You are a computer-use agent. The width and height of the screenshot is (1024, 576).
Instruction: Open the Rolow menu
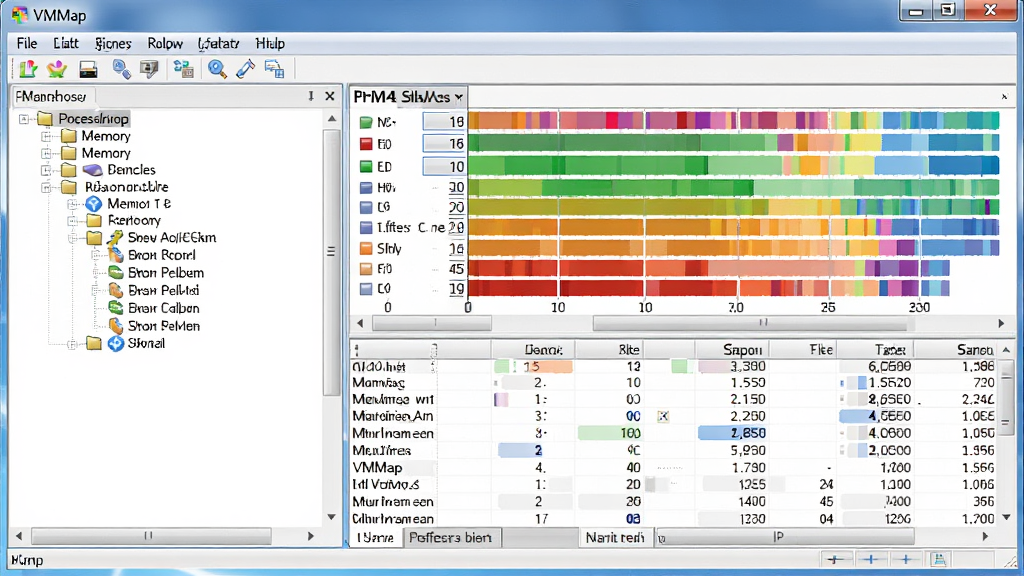pyautogui.click(x=165, y=44)
